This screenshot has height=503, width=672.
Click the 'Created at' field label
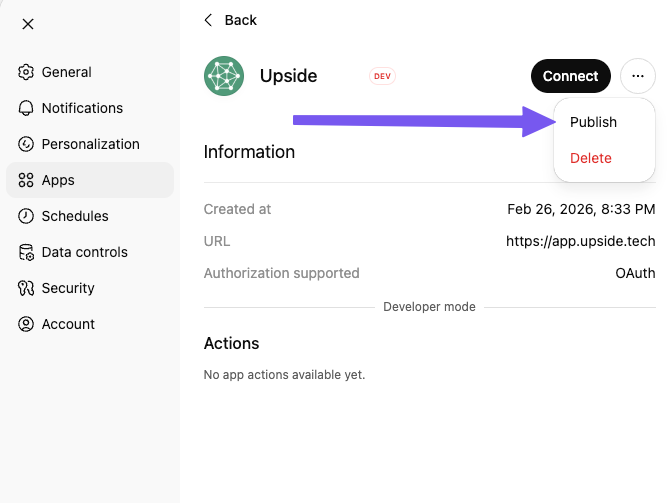(237, 209)
